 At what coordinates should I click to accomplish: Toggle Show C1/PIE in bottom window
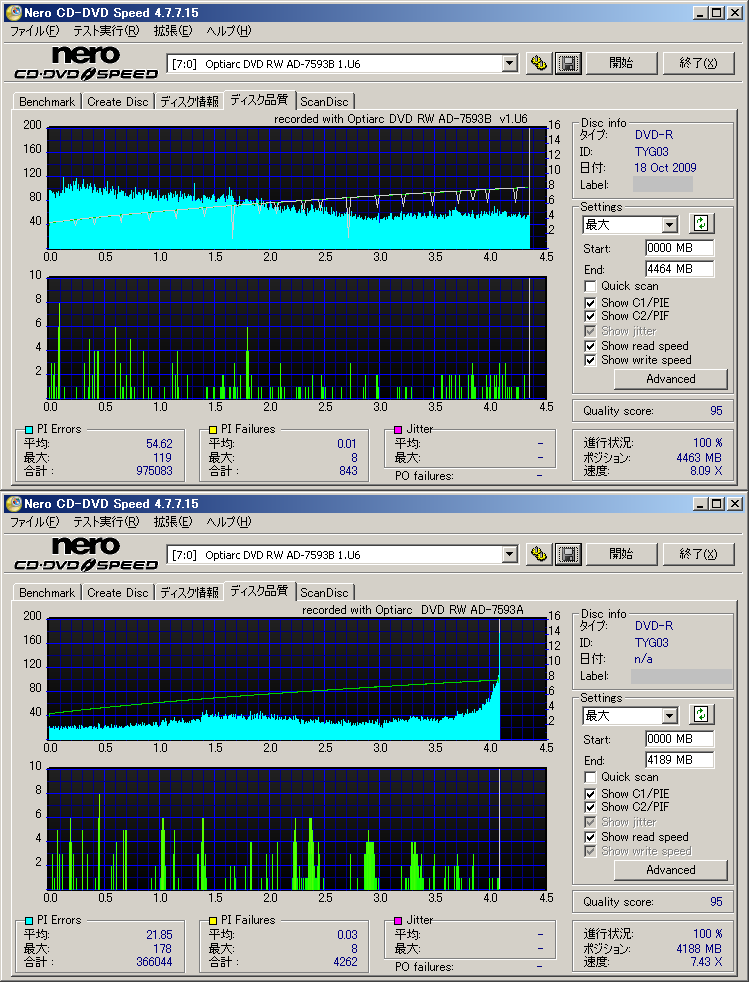(590, 793)
